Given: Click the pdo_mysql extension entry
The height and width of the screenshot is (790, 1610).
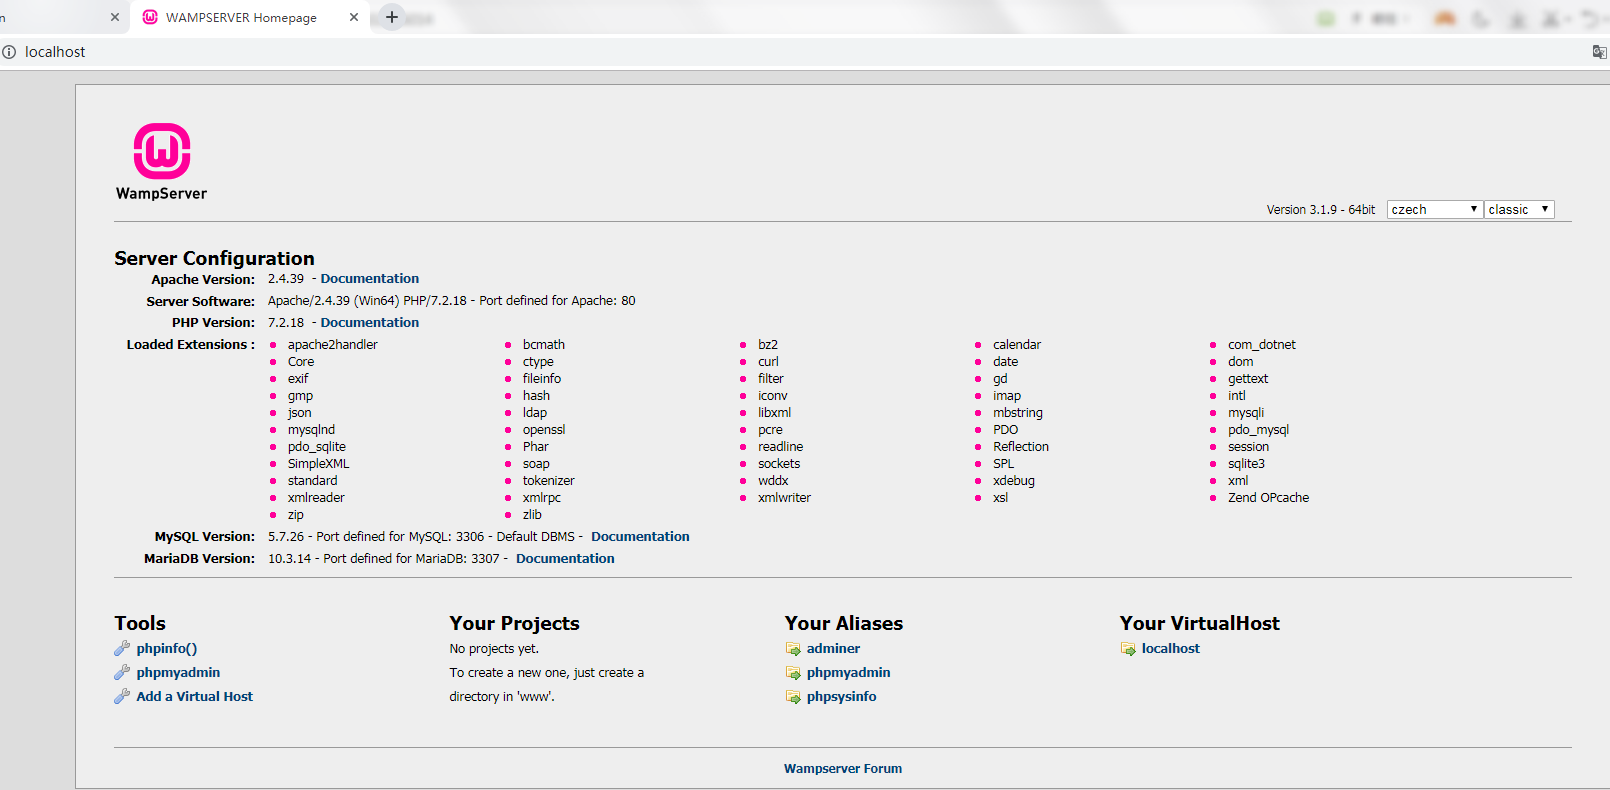Looking at the screenshot, I should click(x=1258, y=430).
